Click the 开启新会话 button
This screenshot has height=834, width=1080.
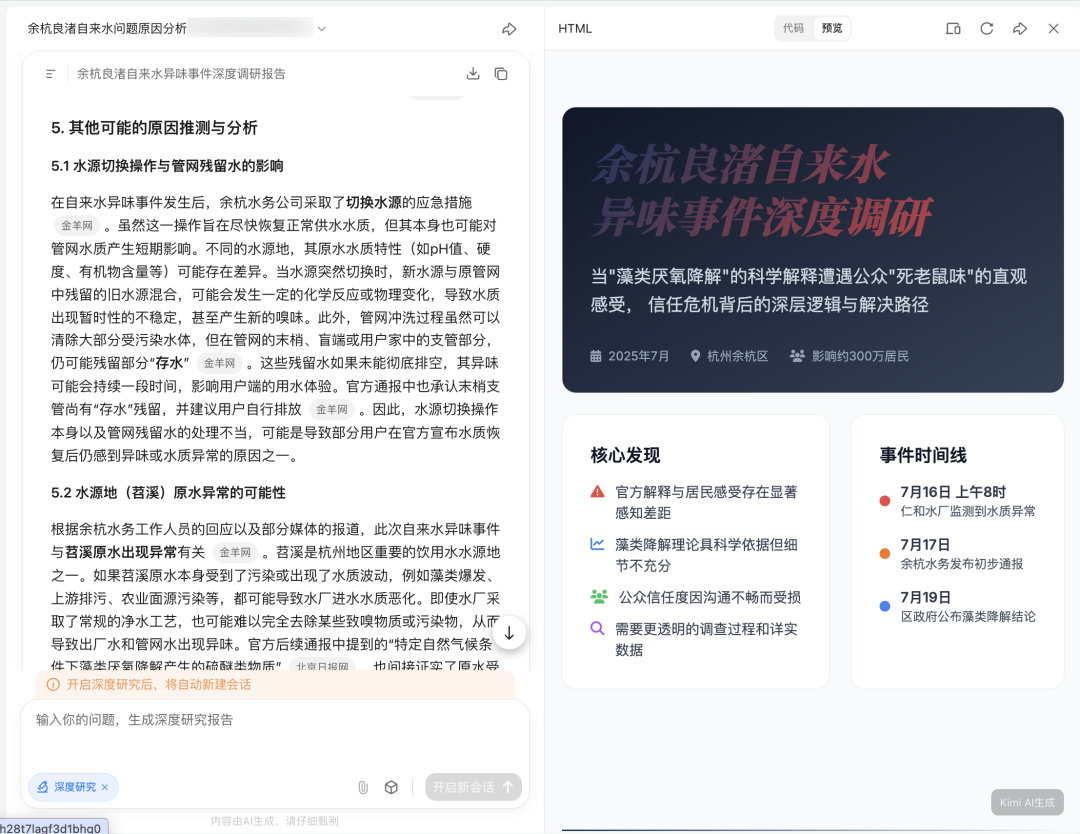473,787
